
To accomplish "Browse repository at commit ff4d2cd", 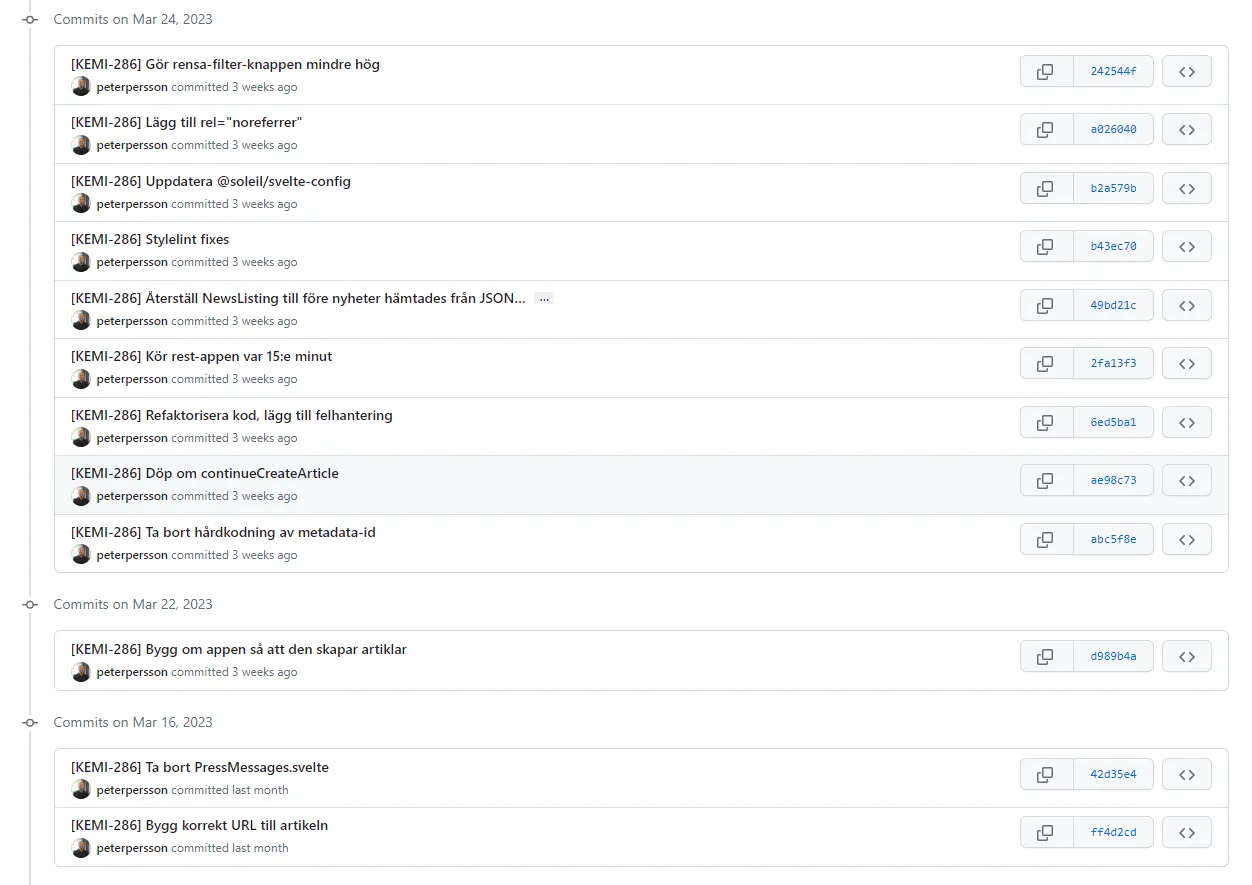I will point(1187,832).
